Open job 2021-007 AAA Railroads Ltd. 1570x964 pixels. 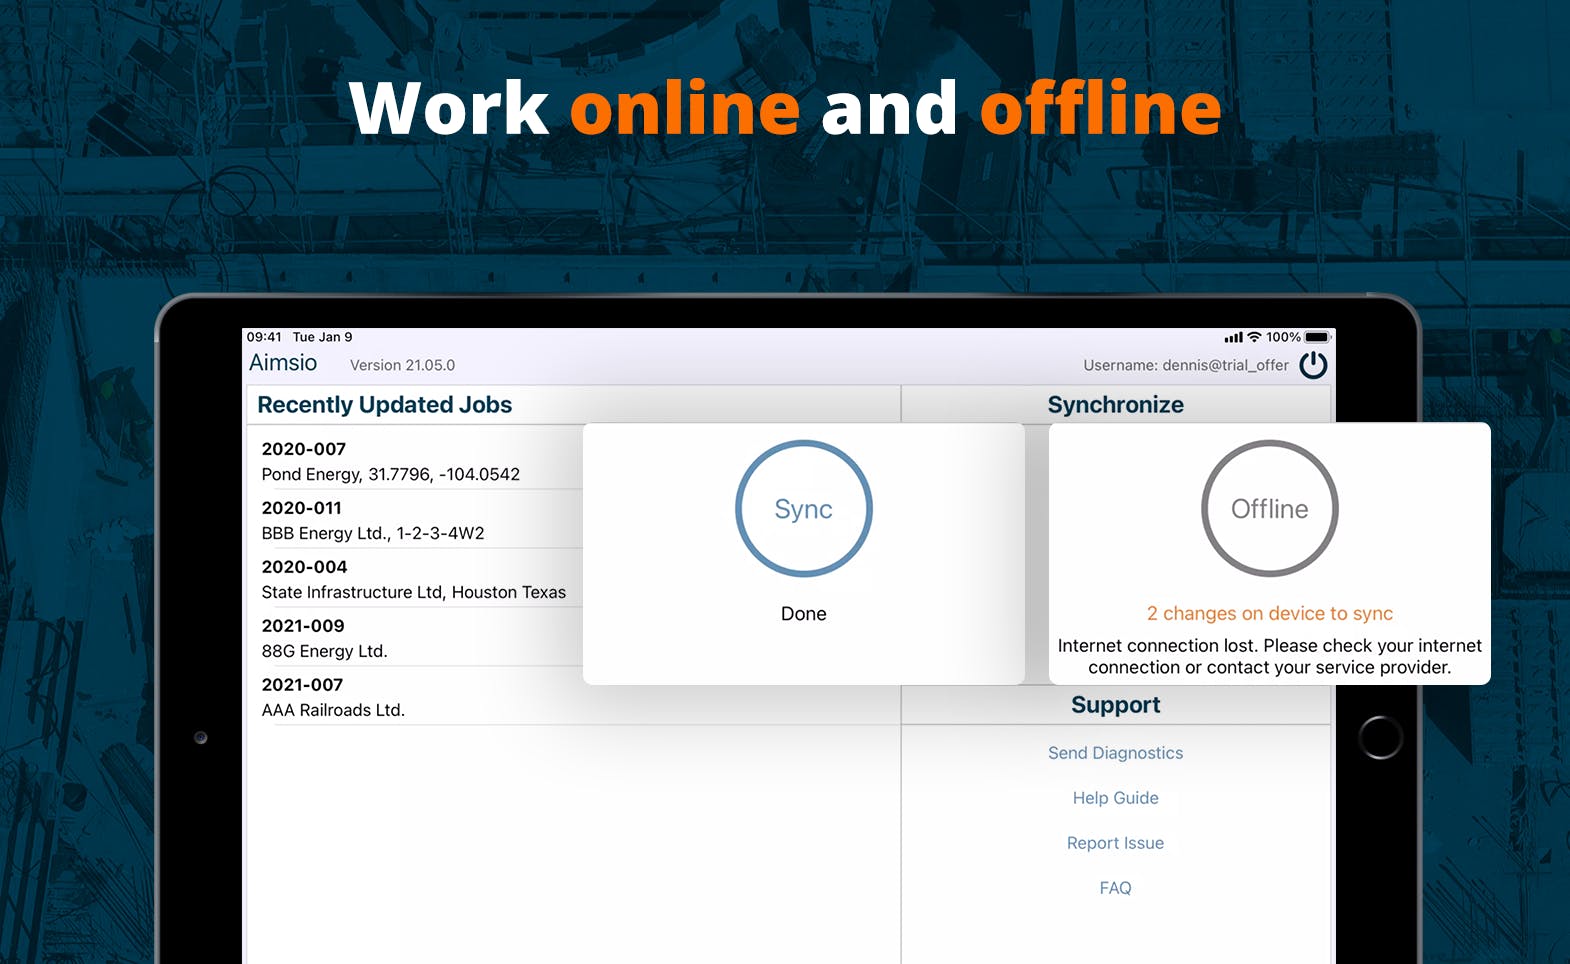pyautogui.click(x=572, y=697)
